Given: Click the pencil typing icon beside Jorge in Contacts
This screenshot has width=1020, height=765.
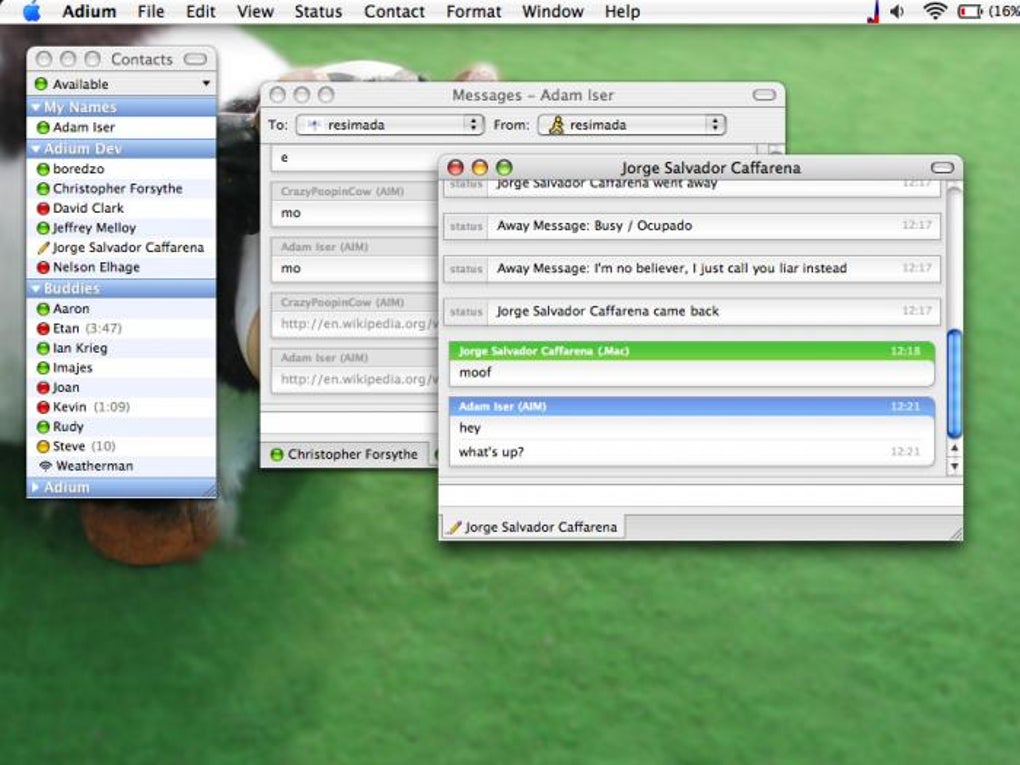Looking at the screenshot, I should (x=43, y=248).
